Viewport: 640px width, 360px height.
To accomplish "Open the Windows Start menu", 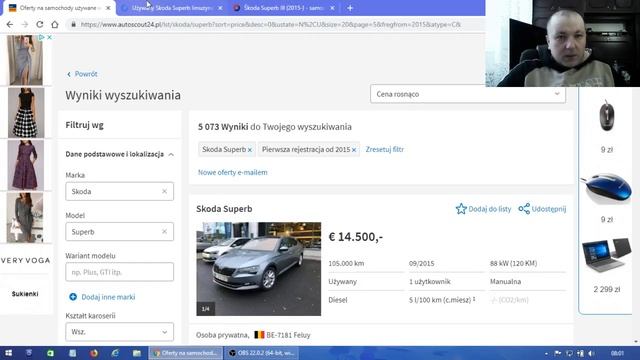I will point(8,353).
